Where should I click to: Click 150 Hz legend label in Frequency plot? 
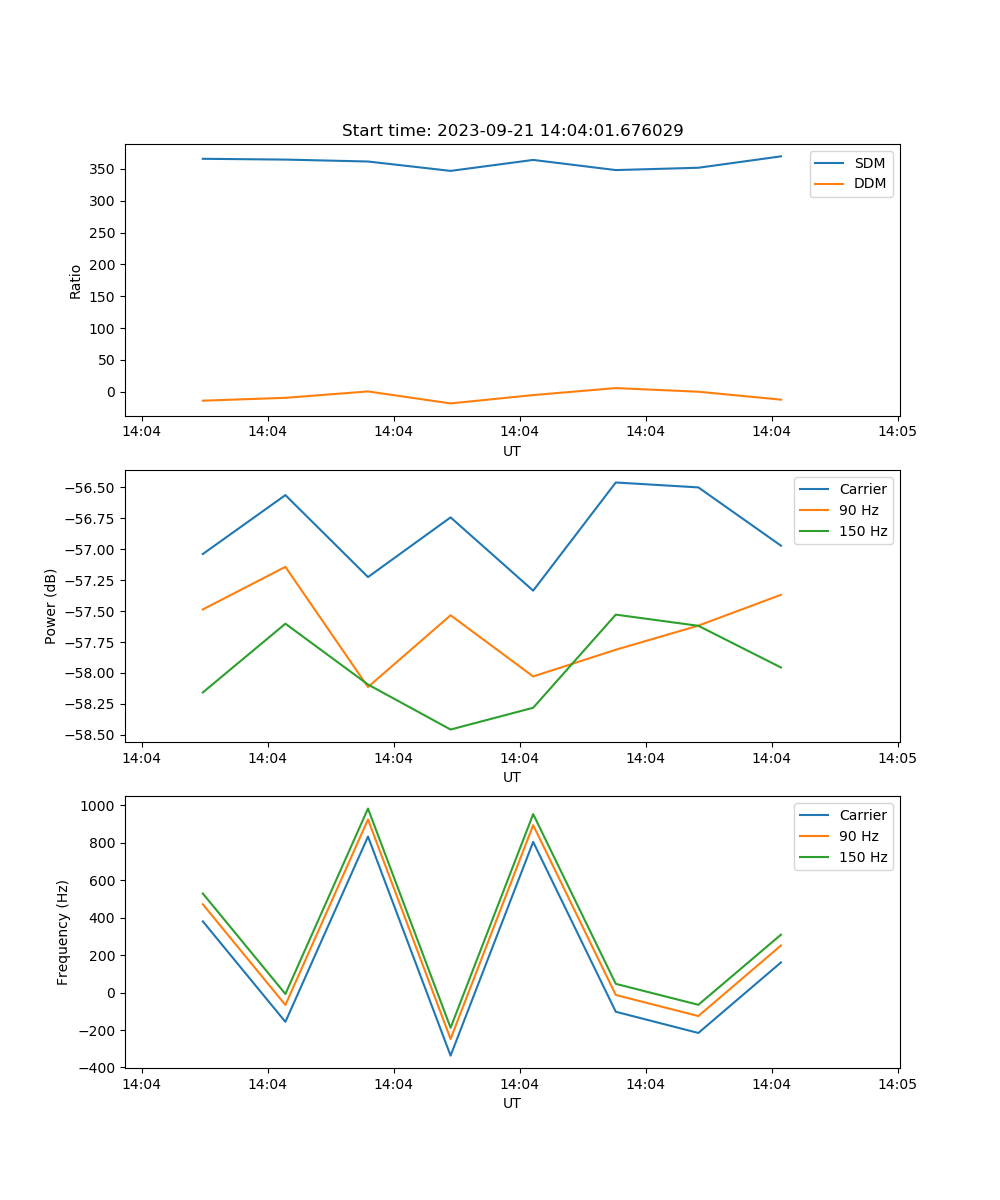coord(863,857)
